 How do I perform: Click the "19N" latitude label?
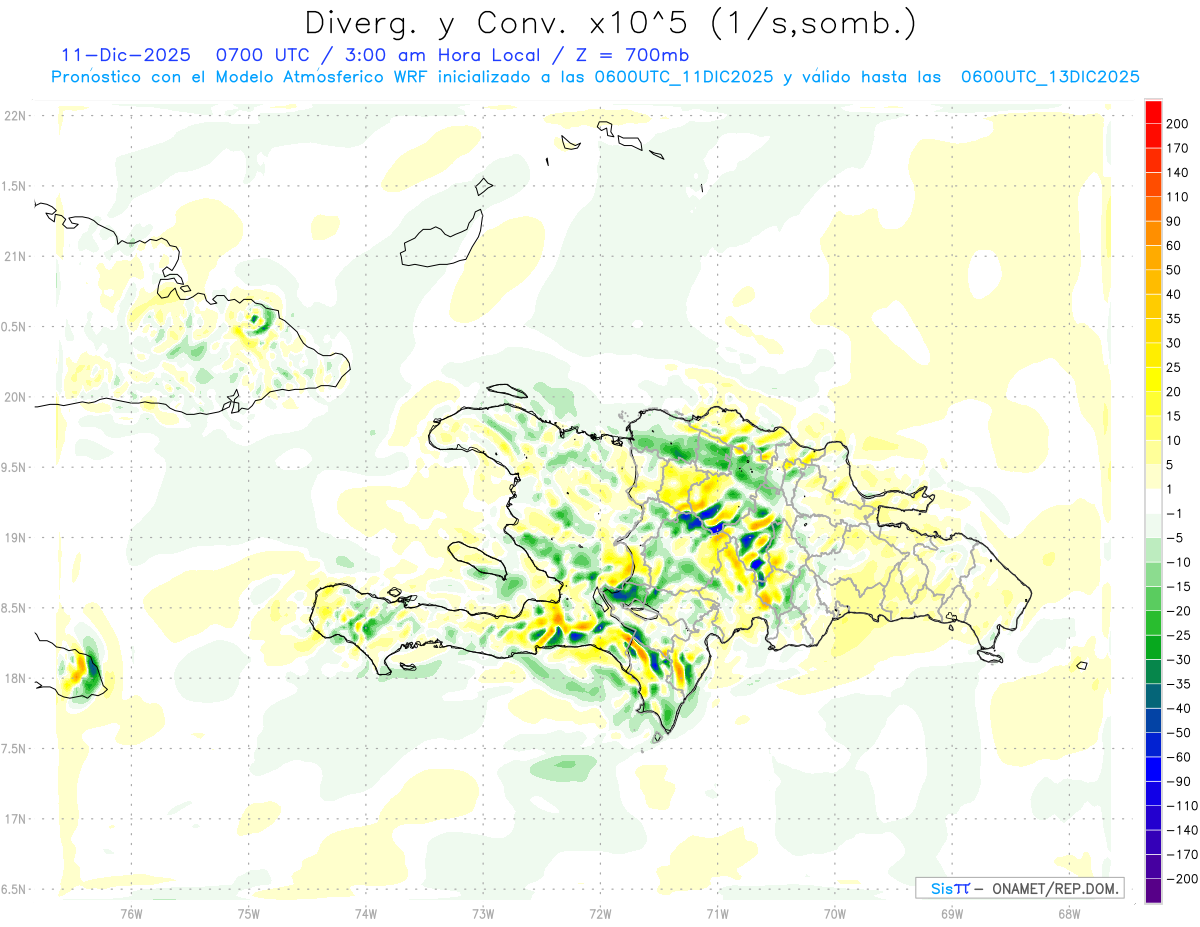click(x=13, y=538)
